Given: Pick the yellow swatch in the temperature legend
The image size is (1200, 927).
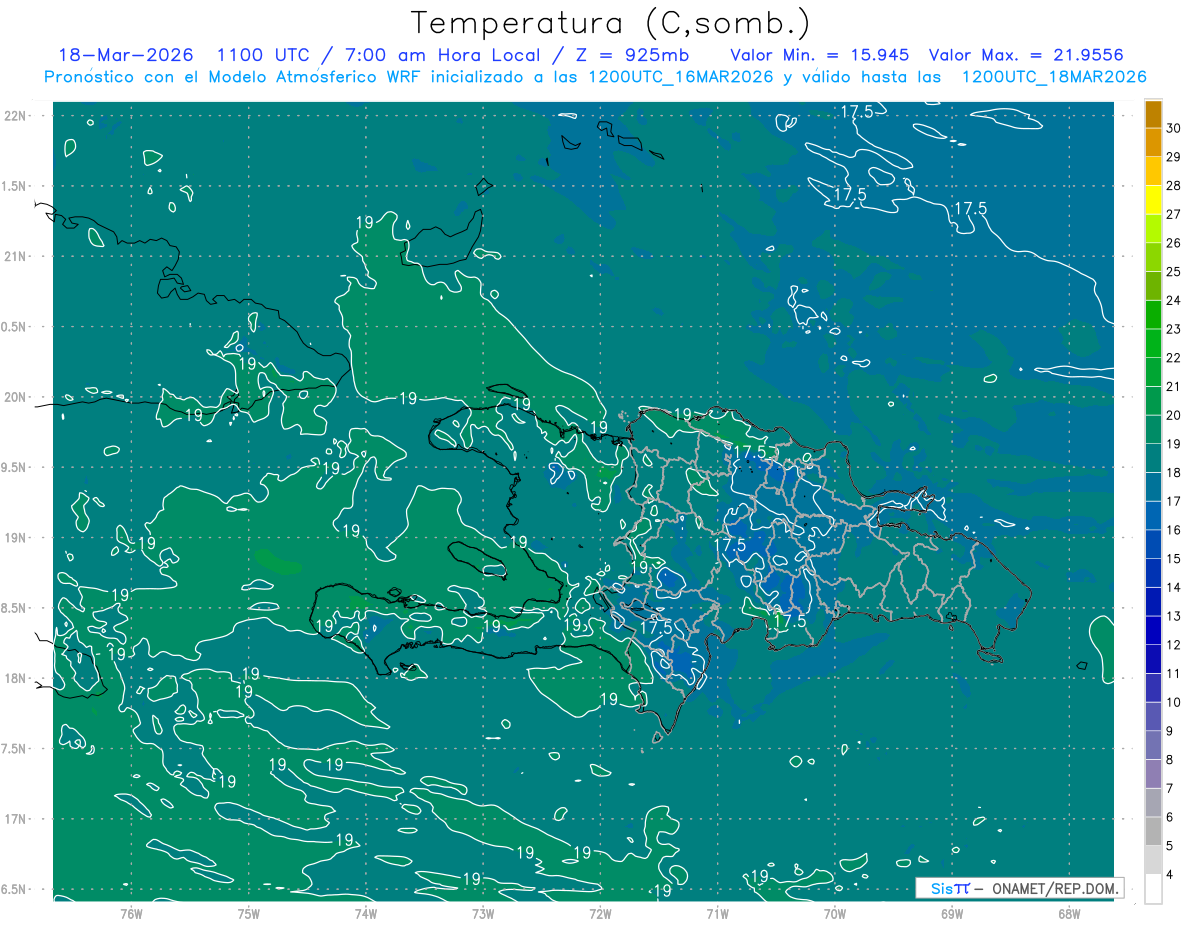Looking at the screenshot, I should click(1153, 212).
